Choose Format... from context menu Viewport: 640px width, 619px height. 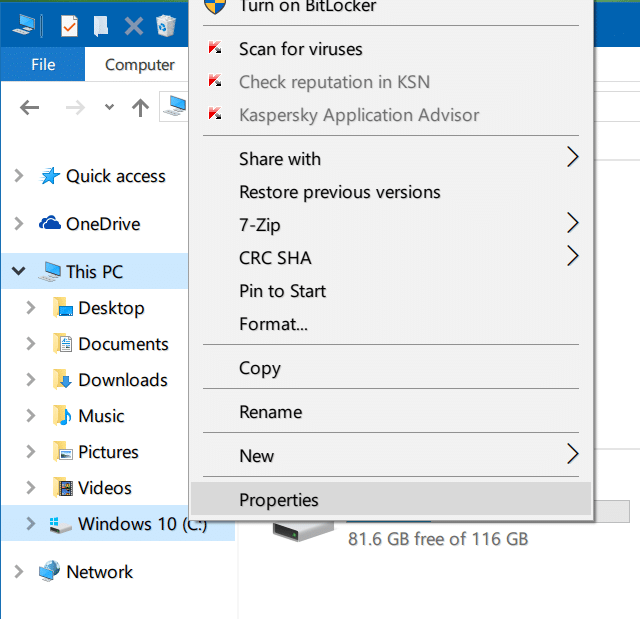(391, 324)
